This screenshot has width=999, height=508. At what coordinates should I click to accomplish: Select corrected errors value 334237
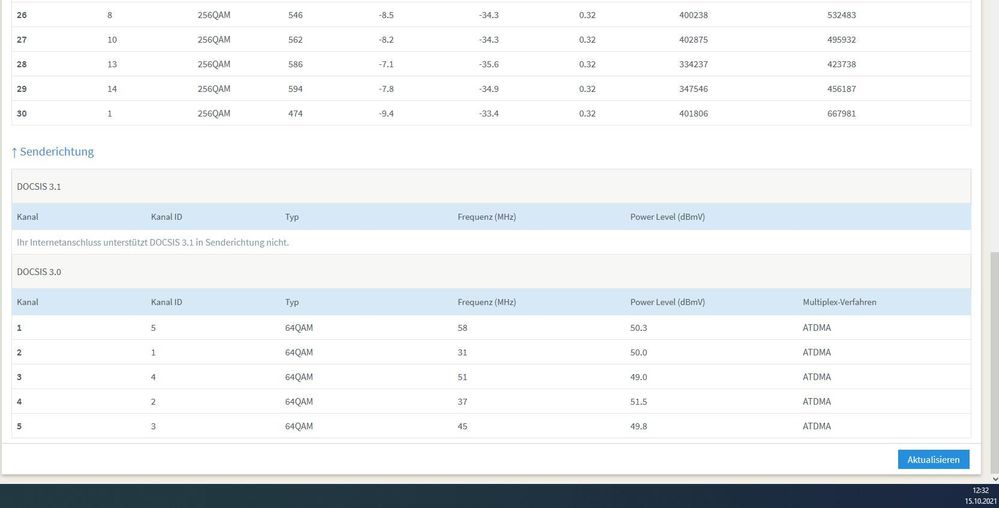pos(693,64)
